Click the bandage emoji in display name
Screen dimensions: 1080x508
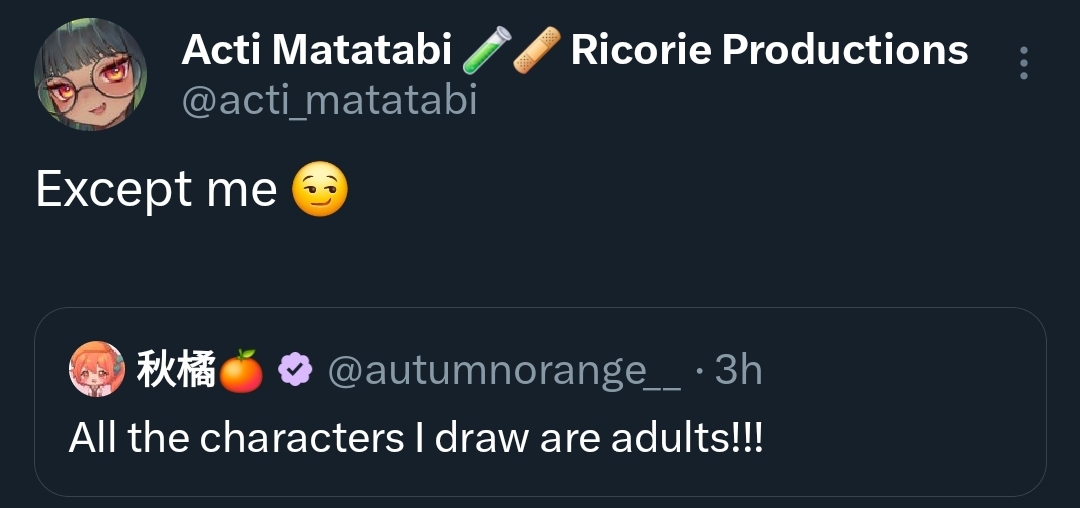537,50
